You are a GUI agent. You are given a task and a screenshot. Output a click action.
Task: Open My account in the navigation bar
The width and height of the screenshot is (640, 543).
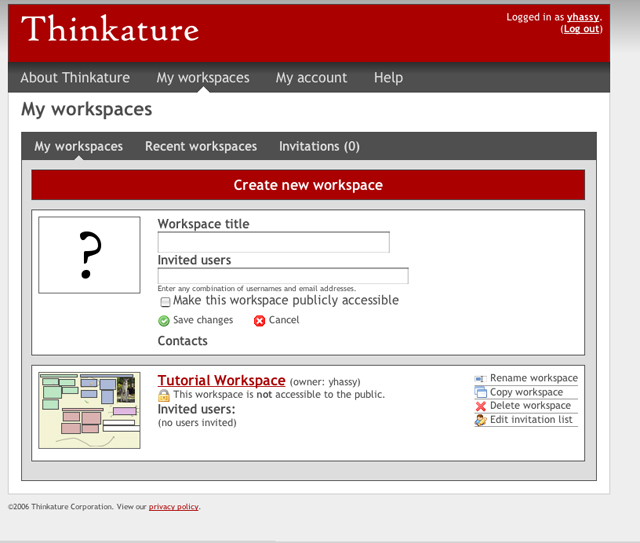click(311, 78)
